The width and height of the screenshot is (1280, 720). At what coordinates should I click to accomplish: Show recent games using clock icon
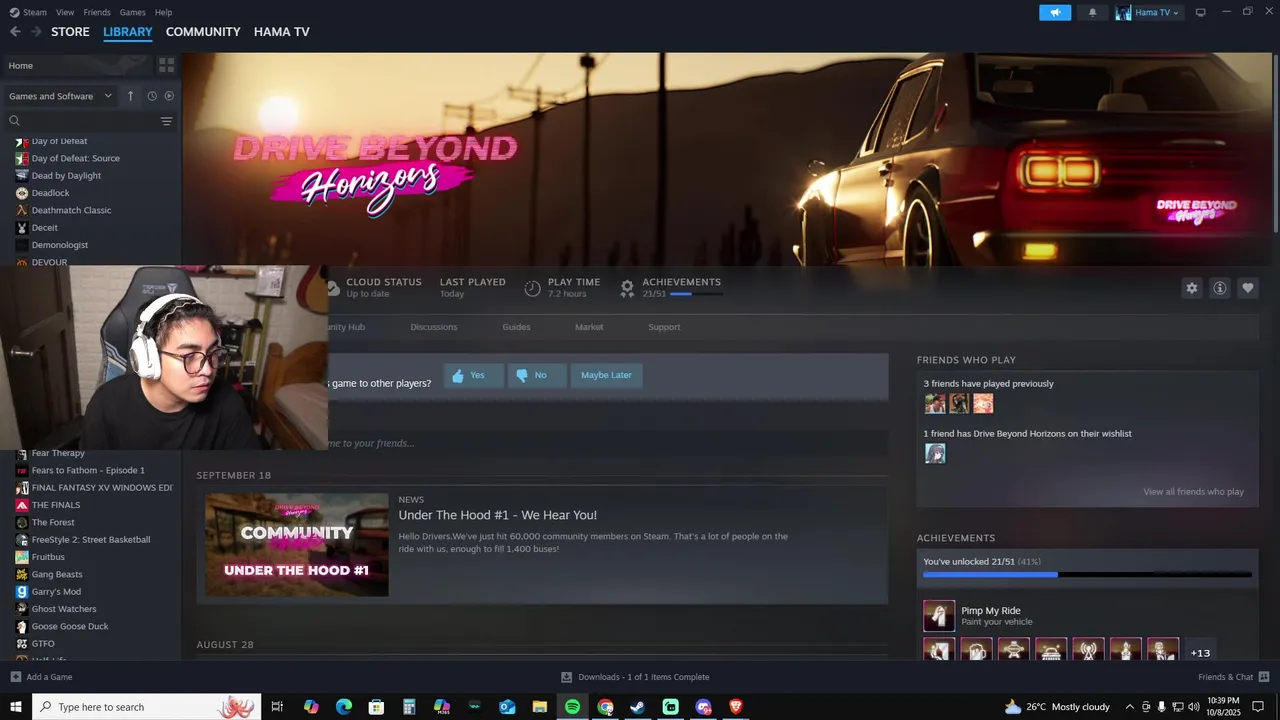pos(152,96)
